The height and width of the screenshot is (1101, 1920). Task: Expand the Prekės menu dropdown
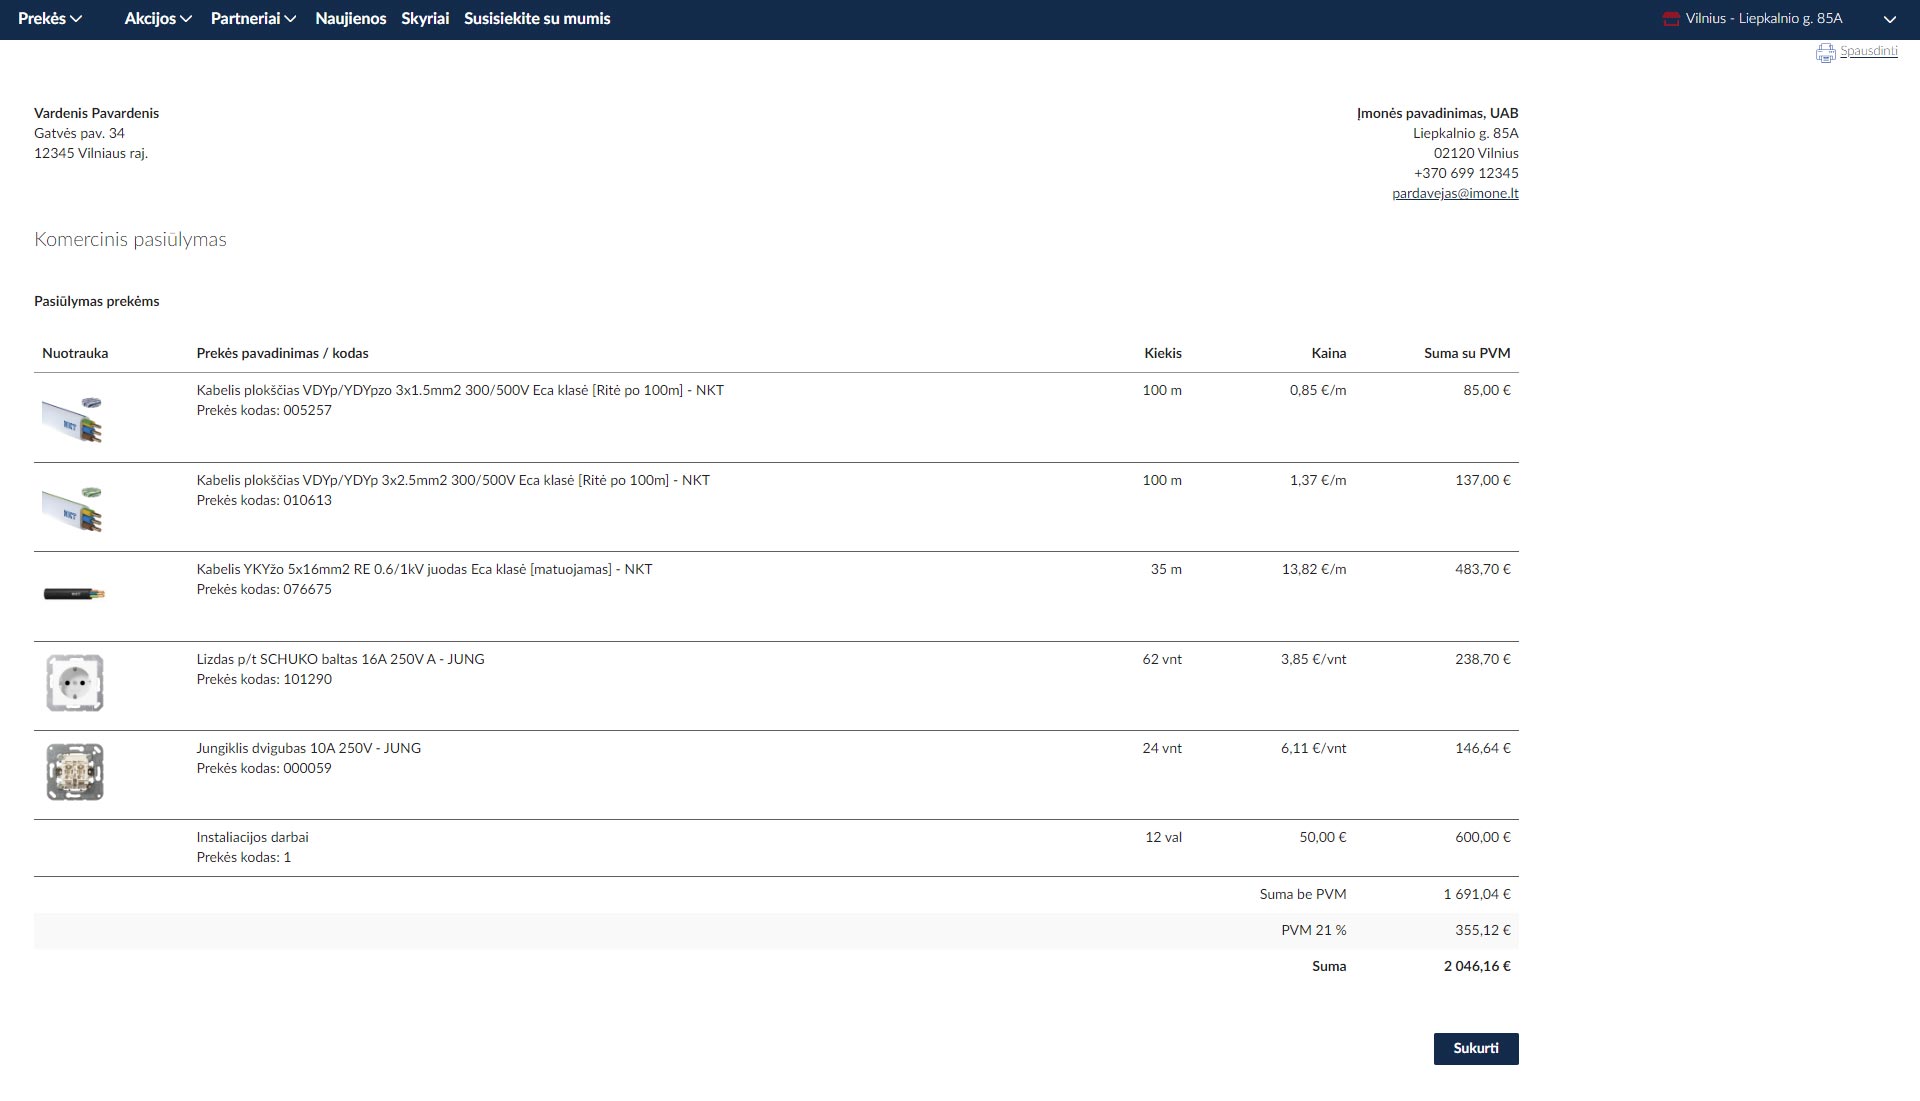pyautogui.click(x=50, y=19)
